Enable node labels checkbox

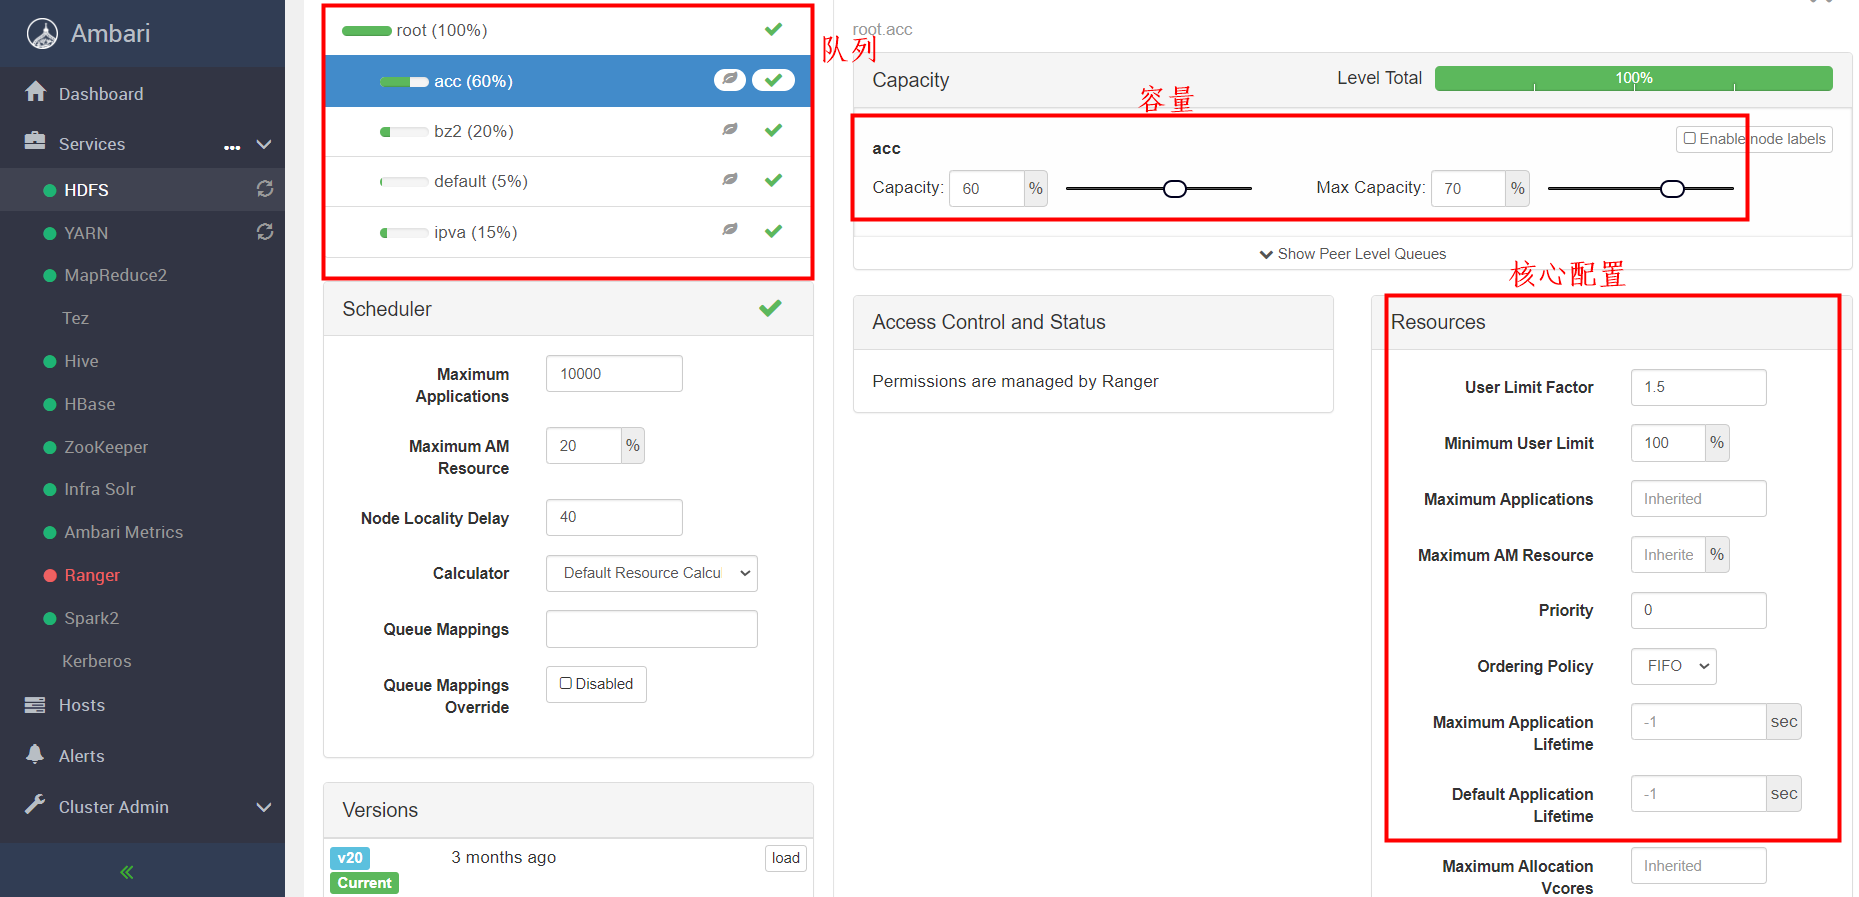[x=1690, y=138]
